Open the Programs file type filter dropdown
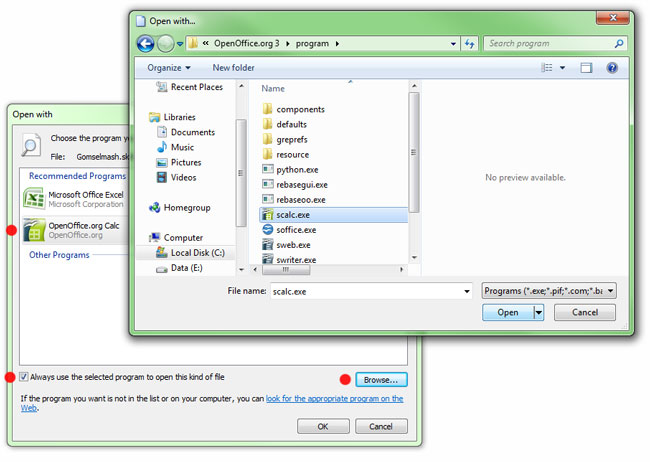This screenshot has height=462, width=650. tap(549, 291)
